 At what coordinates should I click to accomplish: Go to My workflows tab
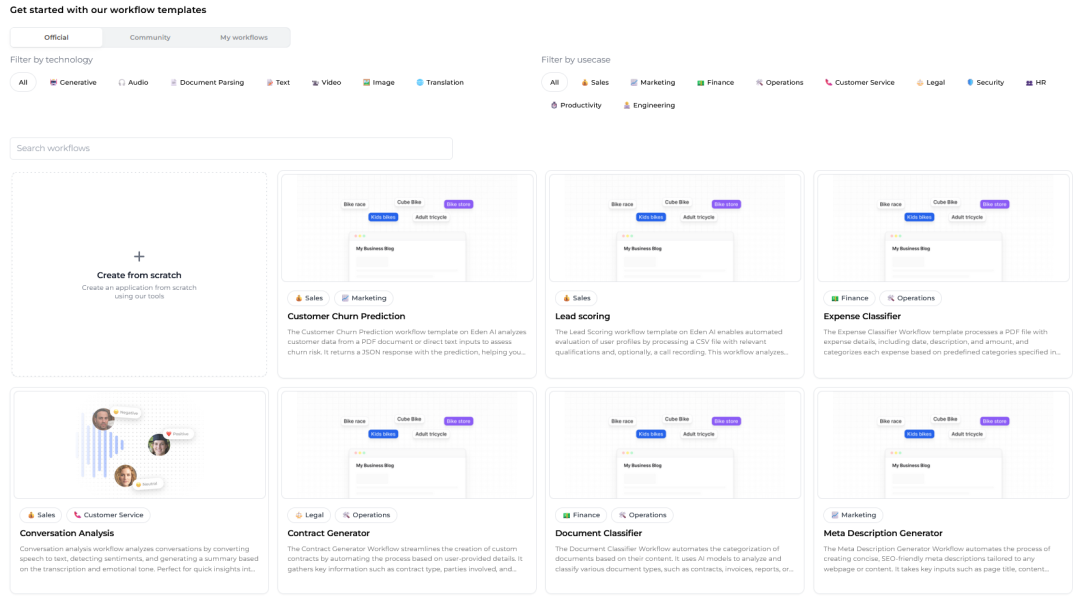(244, 37)
